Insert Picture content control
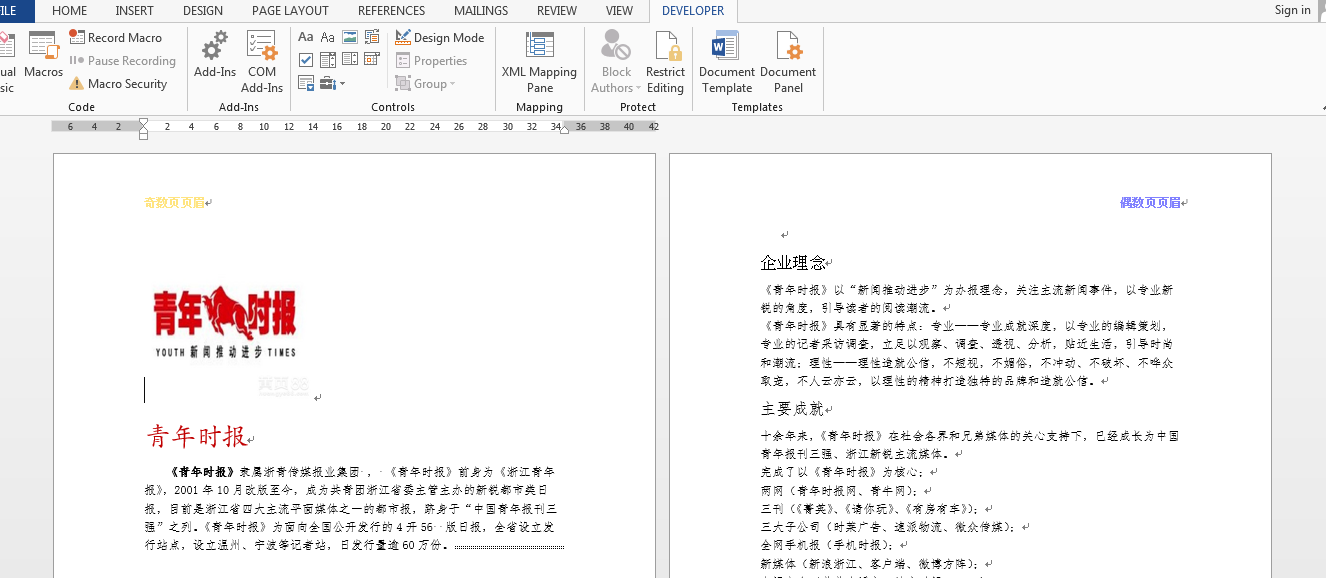This screenshot has height=578, width=1326. (x=350, y=37)
